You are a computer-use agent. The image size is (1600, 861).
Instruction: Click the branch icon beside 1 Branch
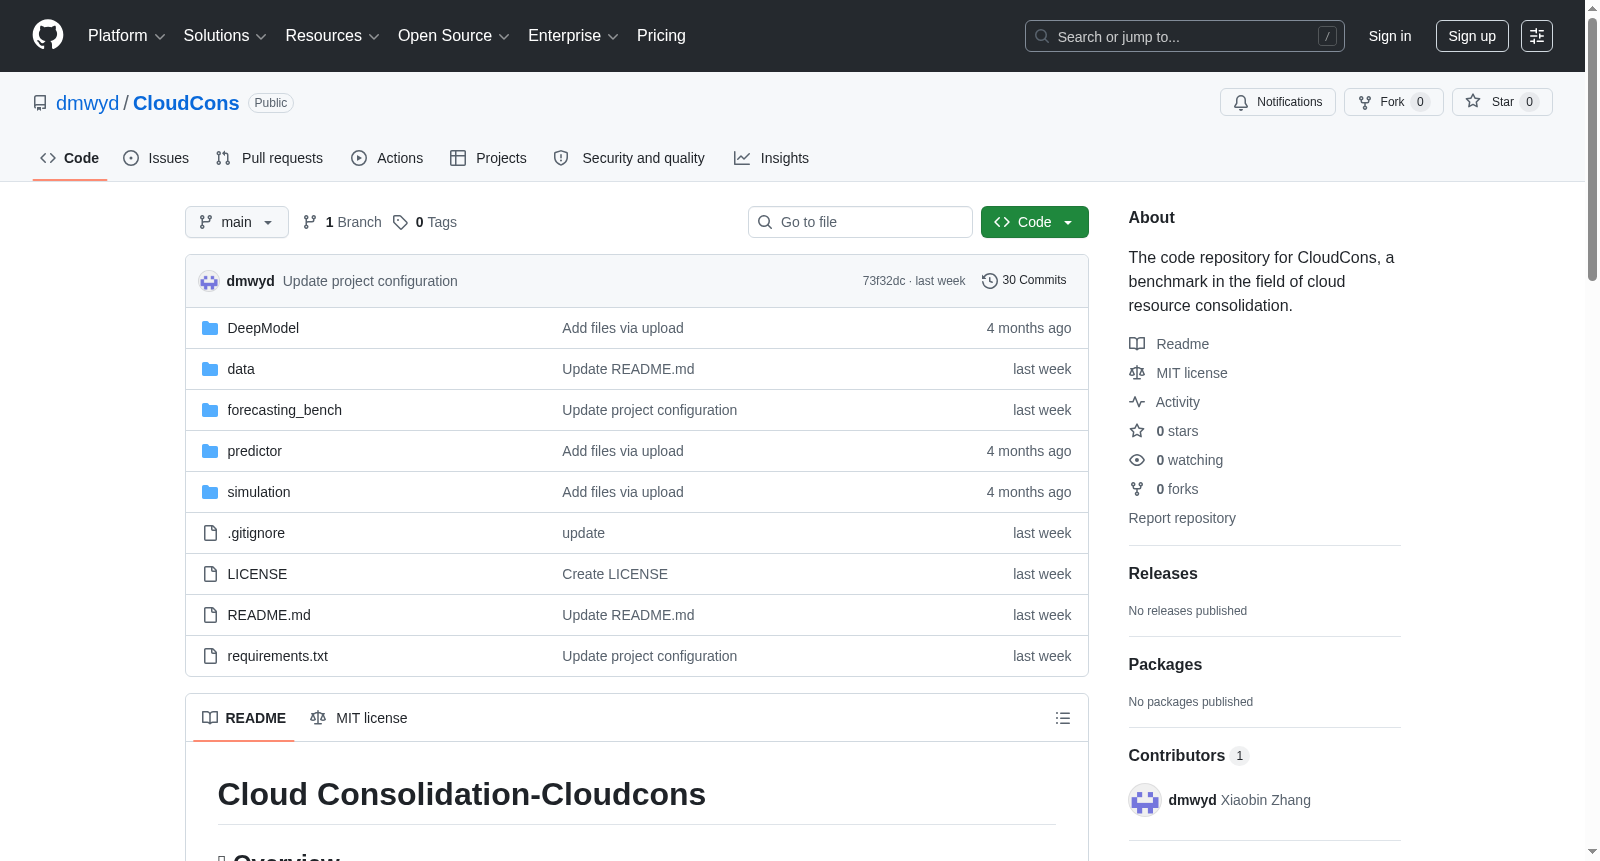pyautogui.click(x=310, y=222)
